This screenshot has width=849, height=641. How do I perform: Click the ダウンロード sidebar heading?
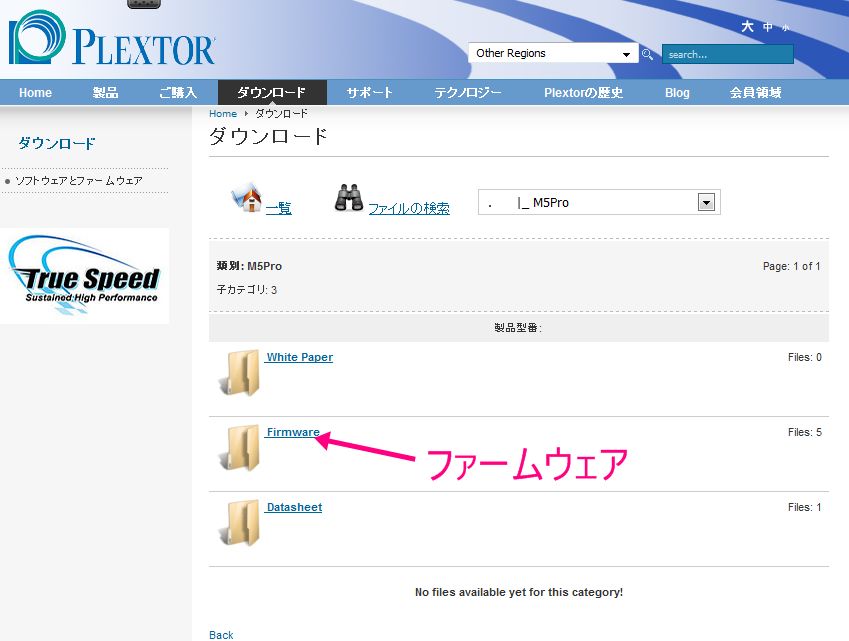(x=57, y=143)
